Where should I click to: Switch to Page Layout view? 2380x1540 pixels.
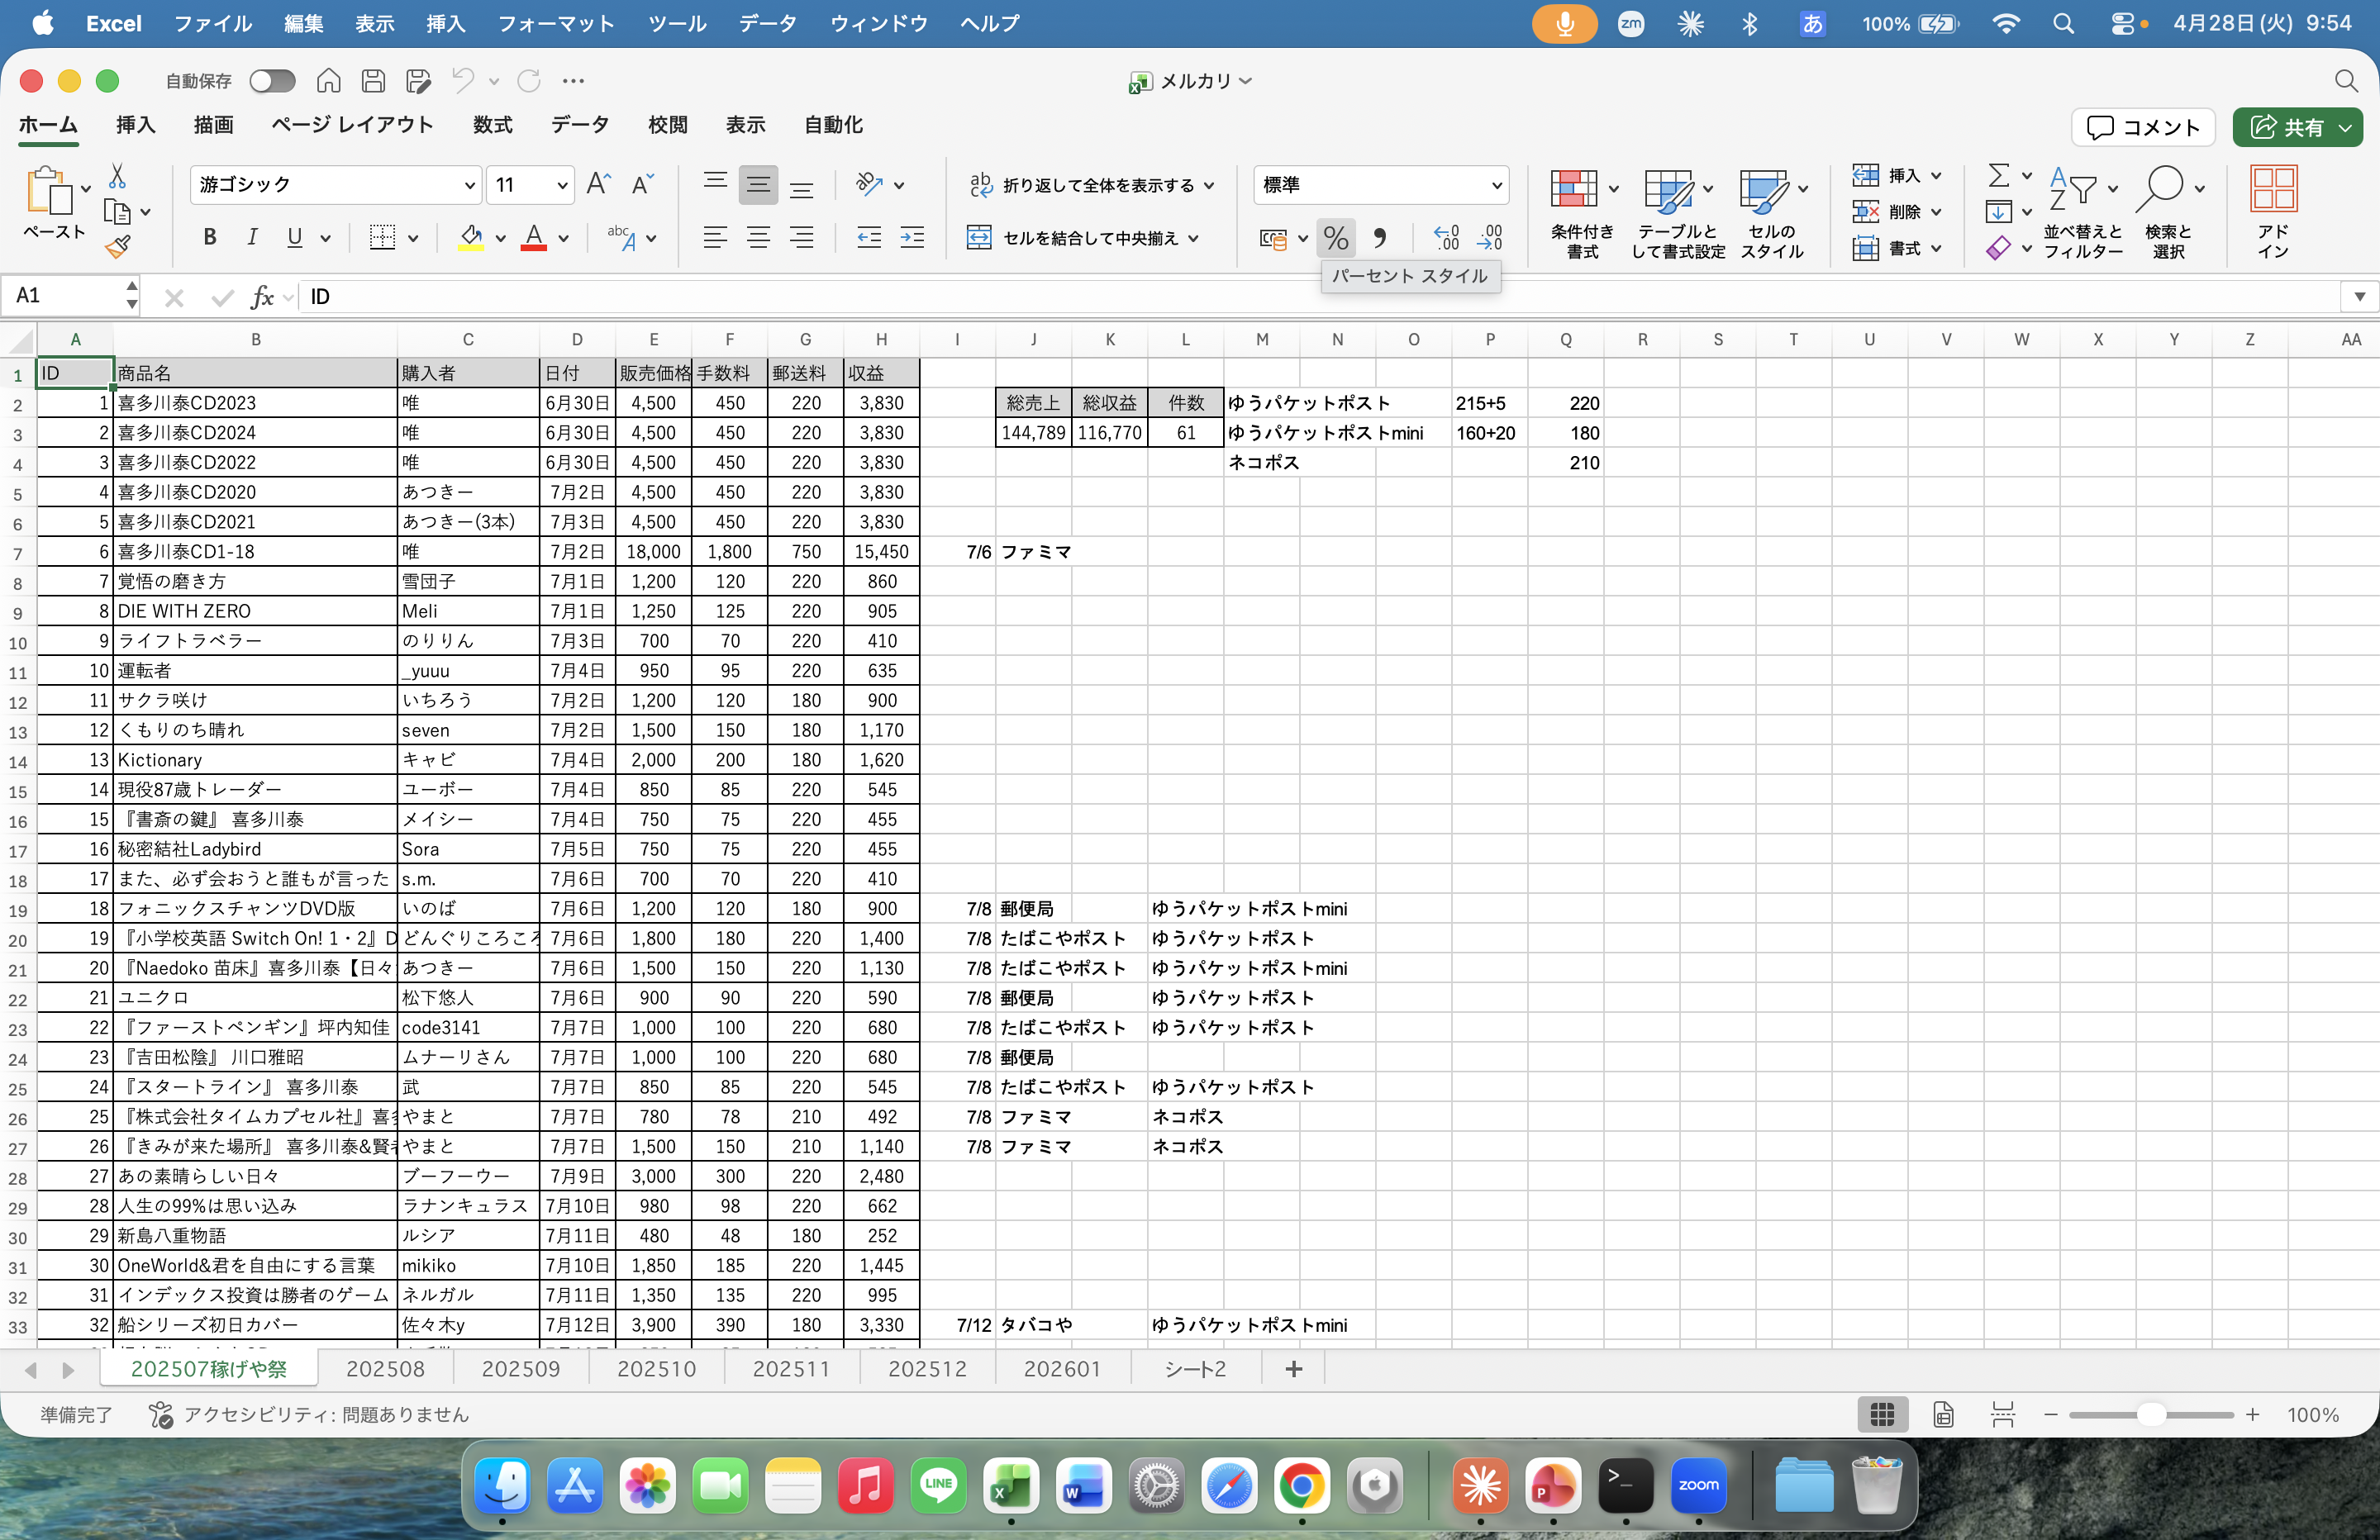[1943, 1415]
